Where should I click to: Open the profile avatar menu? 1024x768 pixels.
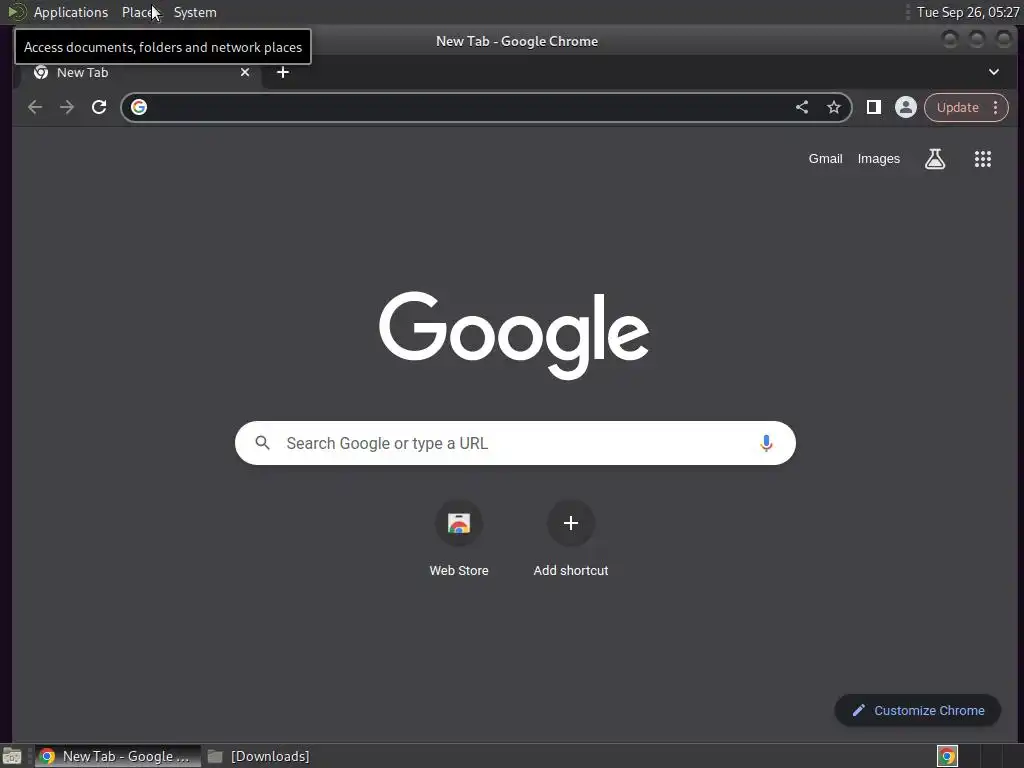906,107
